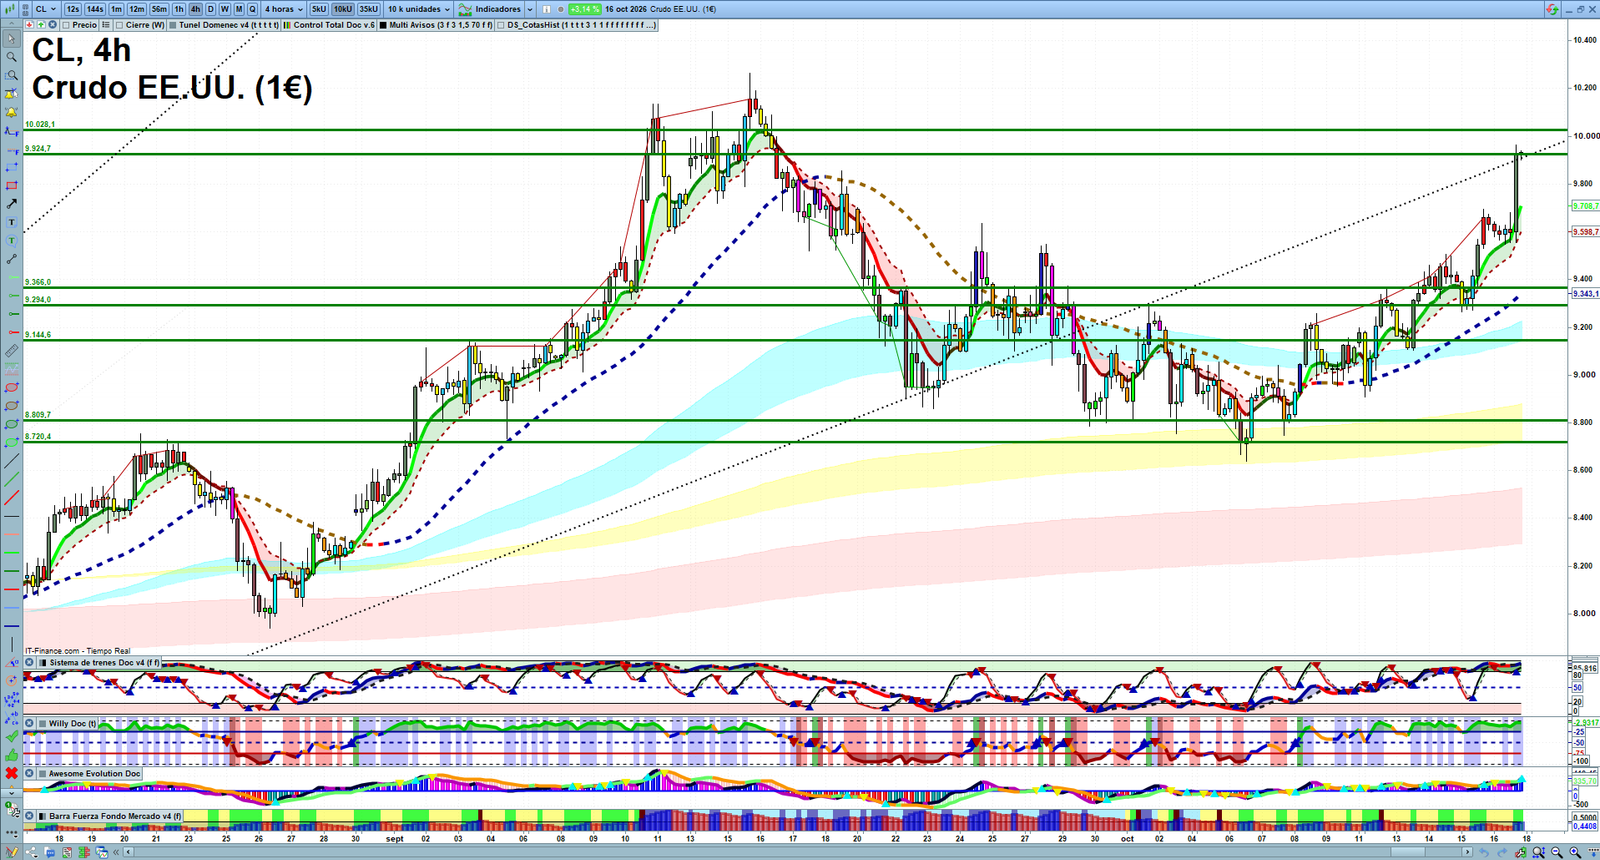Select the segment line tool
This screenshot has height=860, width=1600.
click(11, 260)
